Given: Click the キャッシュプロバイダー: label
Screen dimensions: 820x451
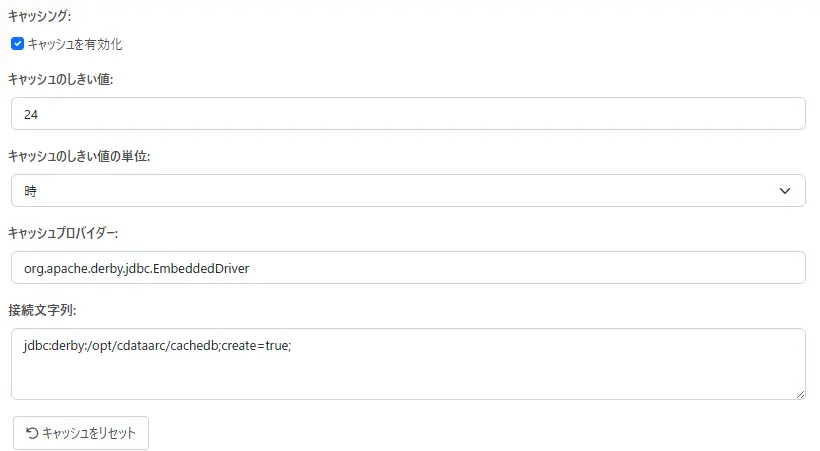Looking at the screenshot, I should click(63, 233).
